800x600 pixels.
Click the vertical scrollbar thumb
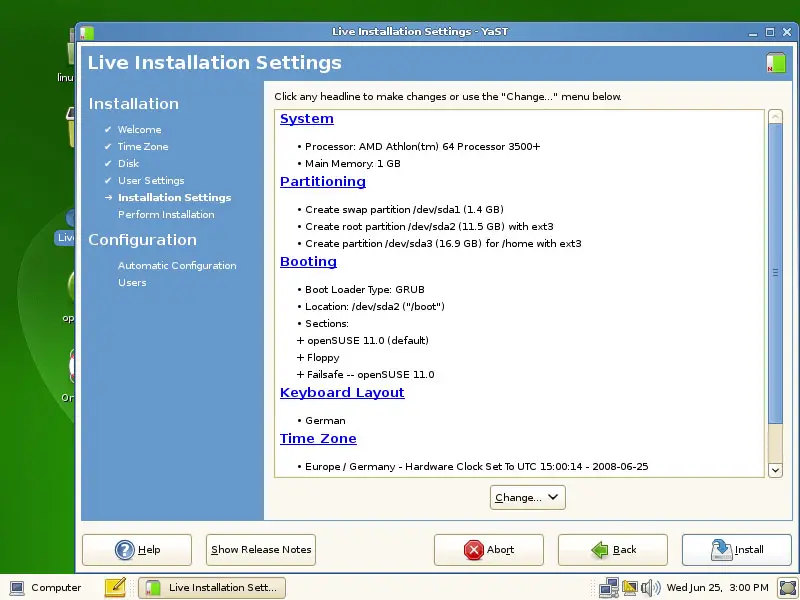[x=776, y=273]
